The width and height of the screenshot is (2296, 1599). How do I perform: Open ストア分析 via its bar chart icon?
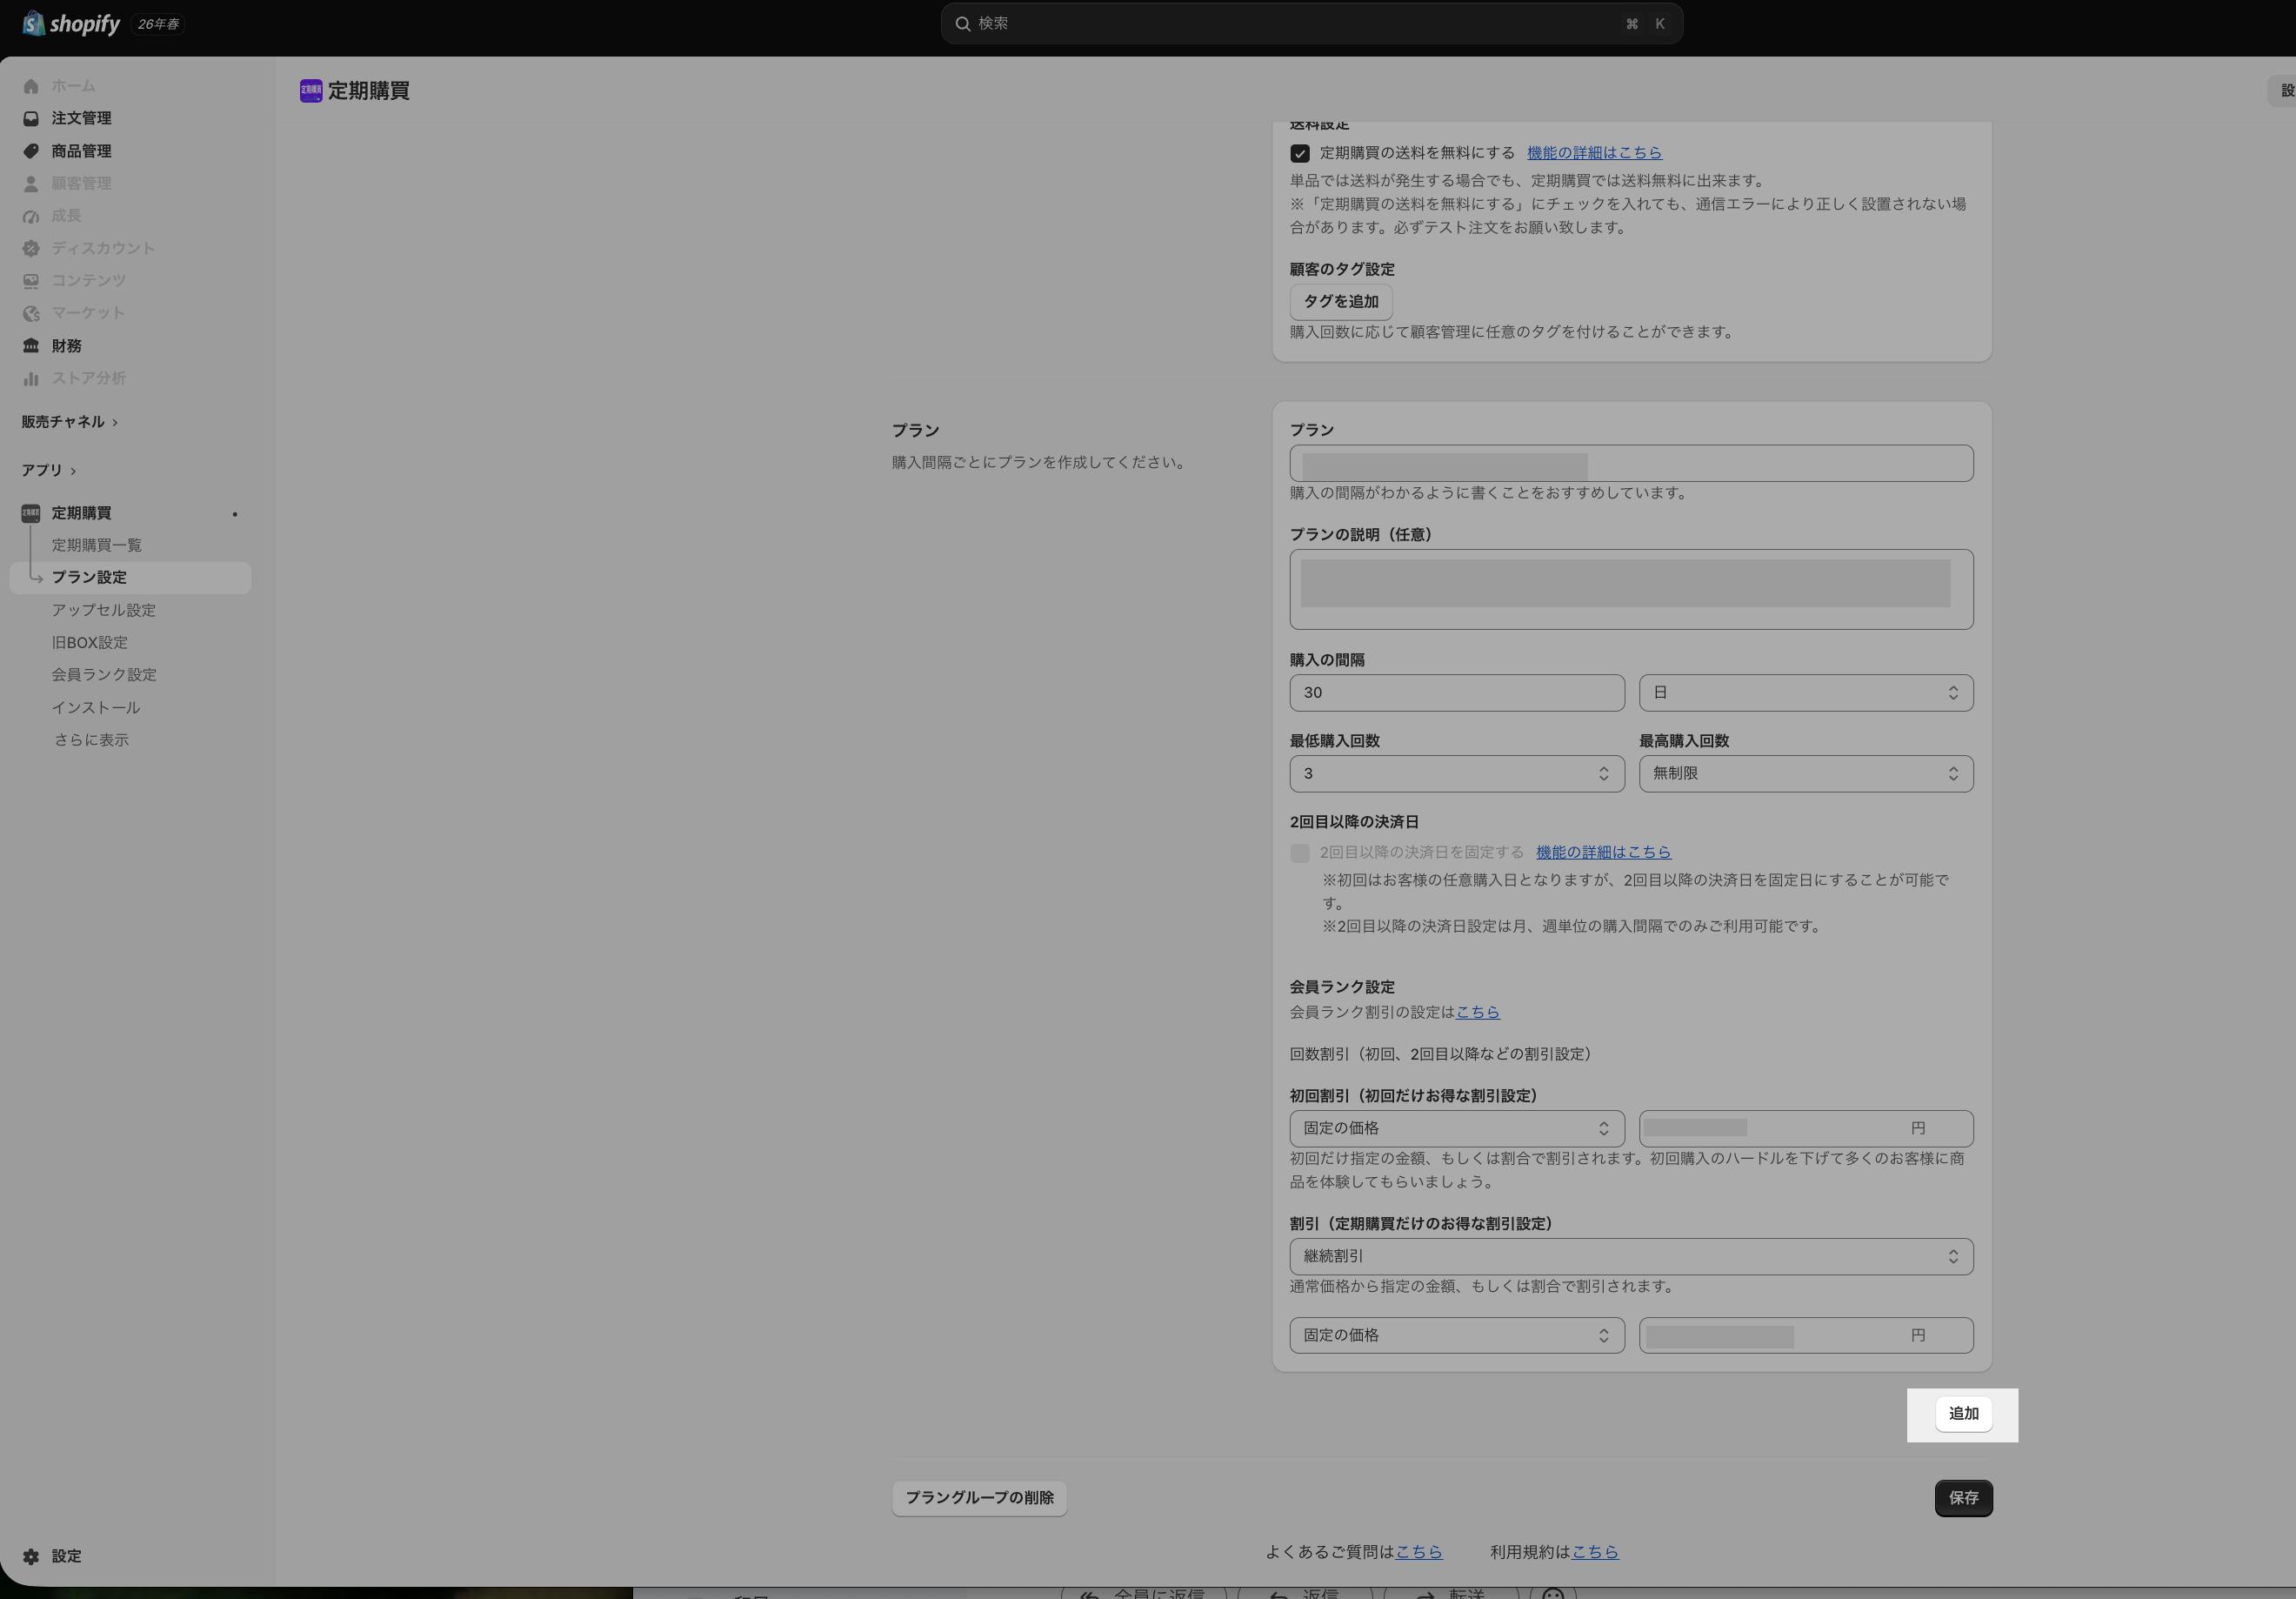pos(31,378)
